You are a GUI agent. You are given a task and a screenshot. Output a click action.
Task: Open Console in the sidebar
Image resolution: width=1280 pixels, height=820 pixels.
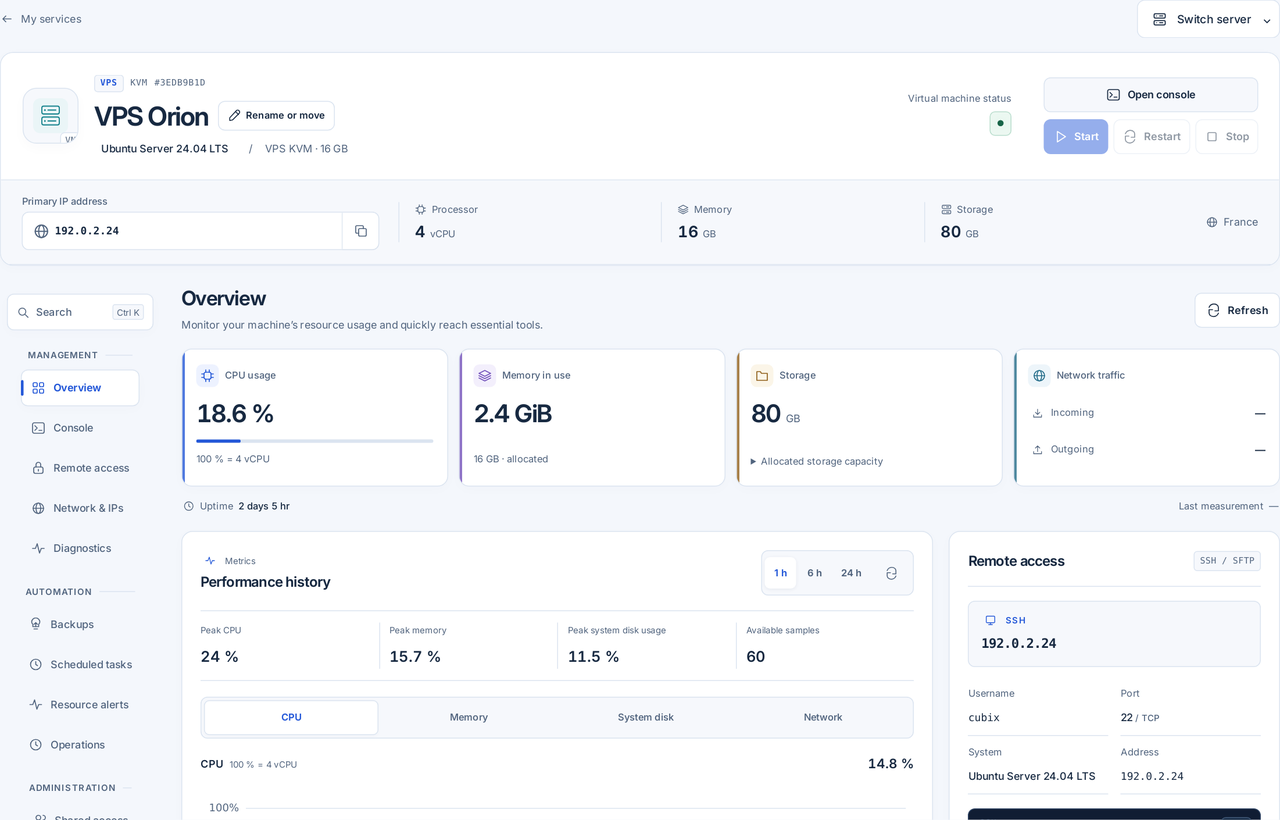pyautogui.click(x=80, y=428)
